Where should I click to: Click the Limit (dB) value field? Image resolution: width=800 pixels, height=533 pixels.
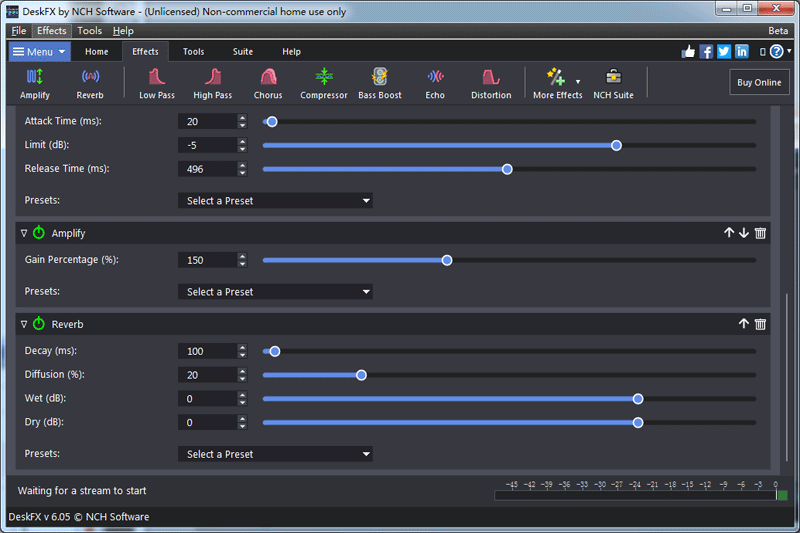click(x=208, y=145)
